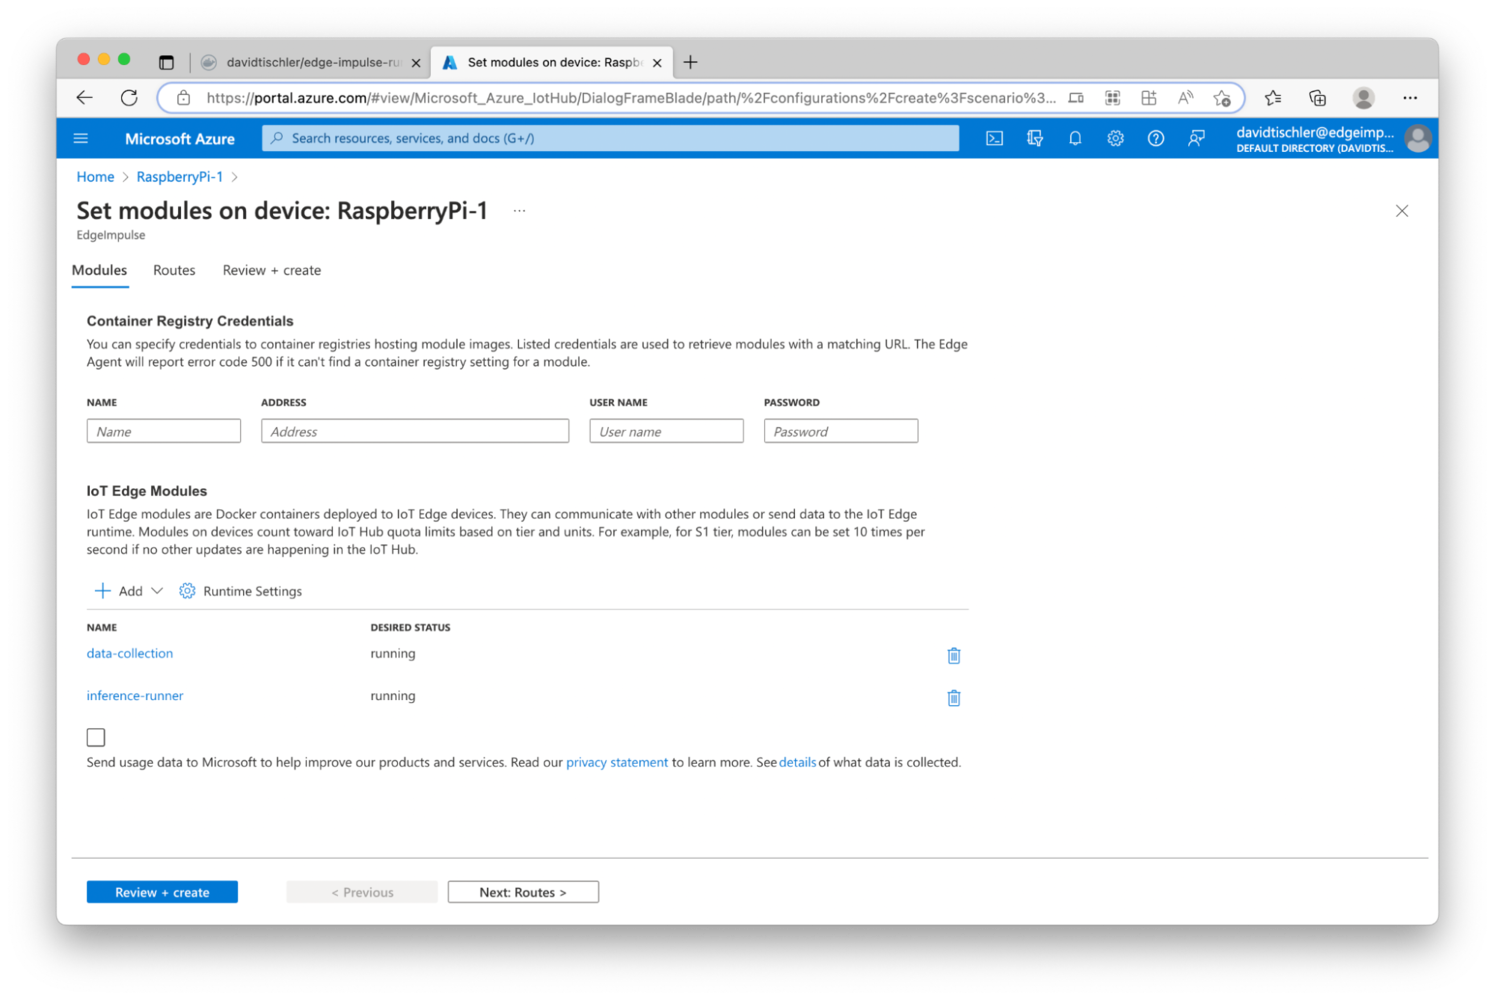Click the browser address bar URL
1495x1000 pixels.
(x=630, y=98)
